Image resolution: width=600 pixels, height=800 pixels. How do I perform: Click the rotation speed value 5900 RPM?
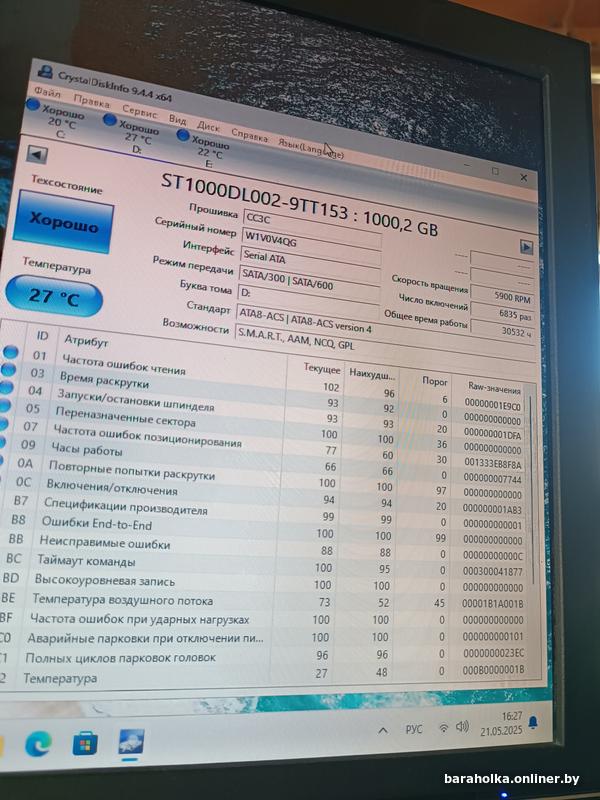point(502,295)
